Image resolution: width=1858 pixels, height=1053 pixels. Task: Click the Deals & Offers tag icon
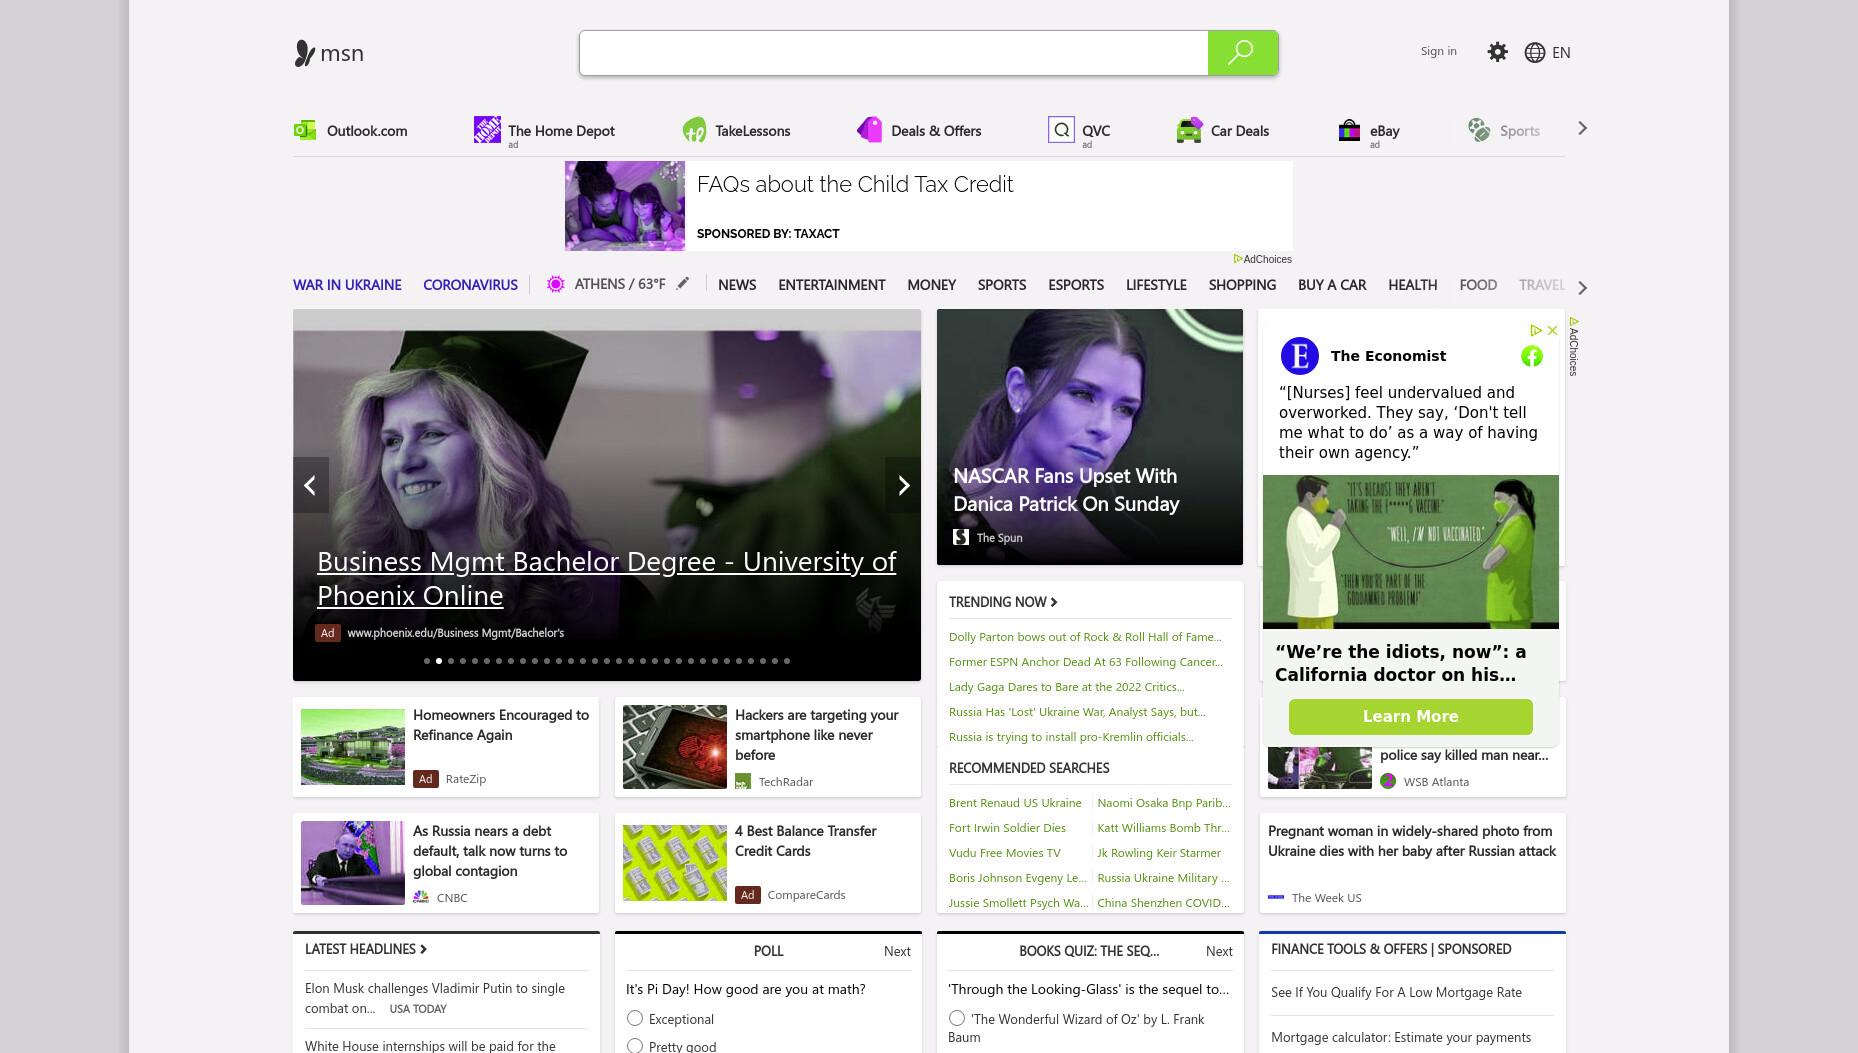pyautogui.click(x=870, y=129)
